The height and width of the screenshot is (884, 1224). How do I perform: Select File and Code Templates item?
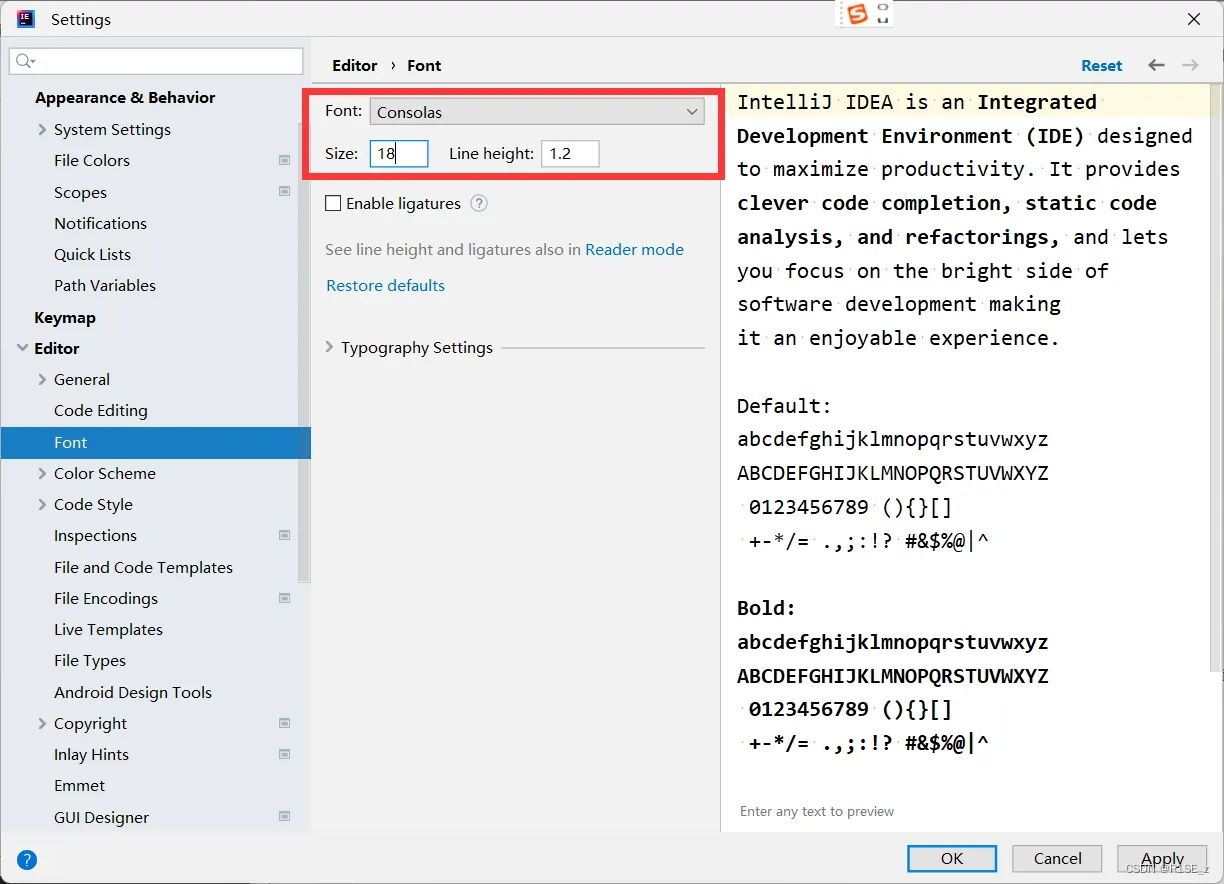143,567
